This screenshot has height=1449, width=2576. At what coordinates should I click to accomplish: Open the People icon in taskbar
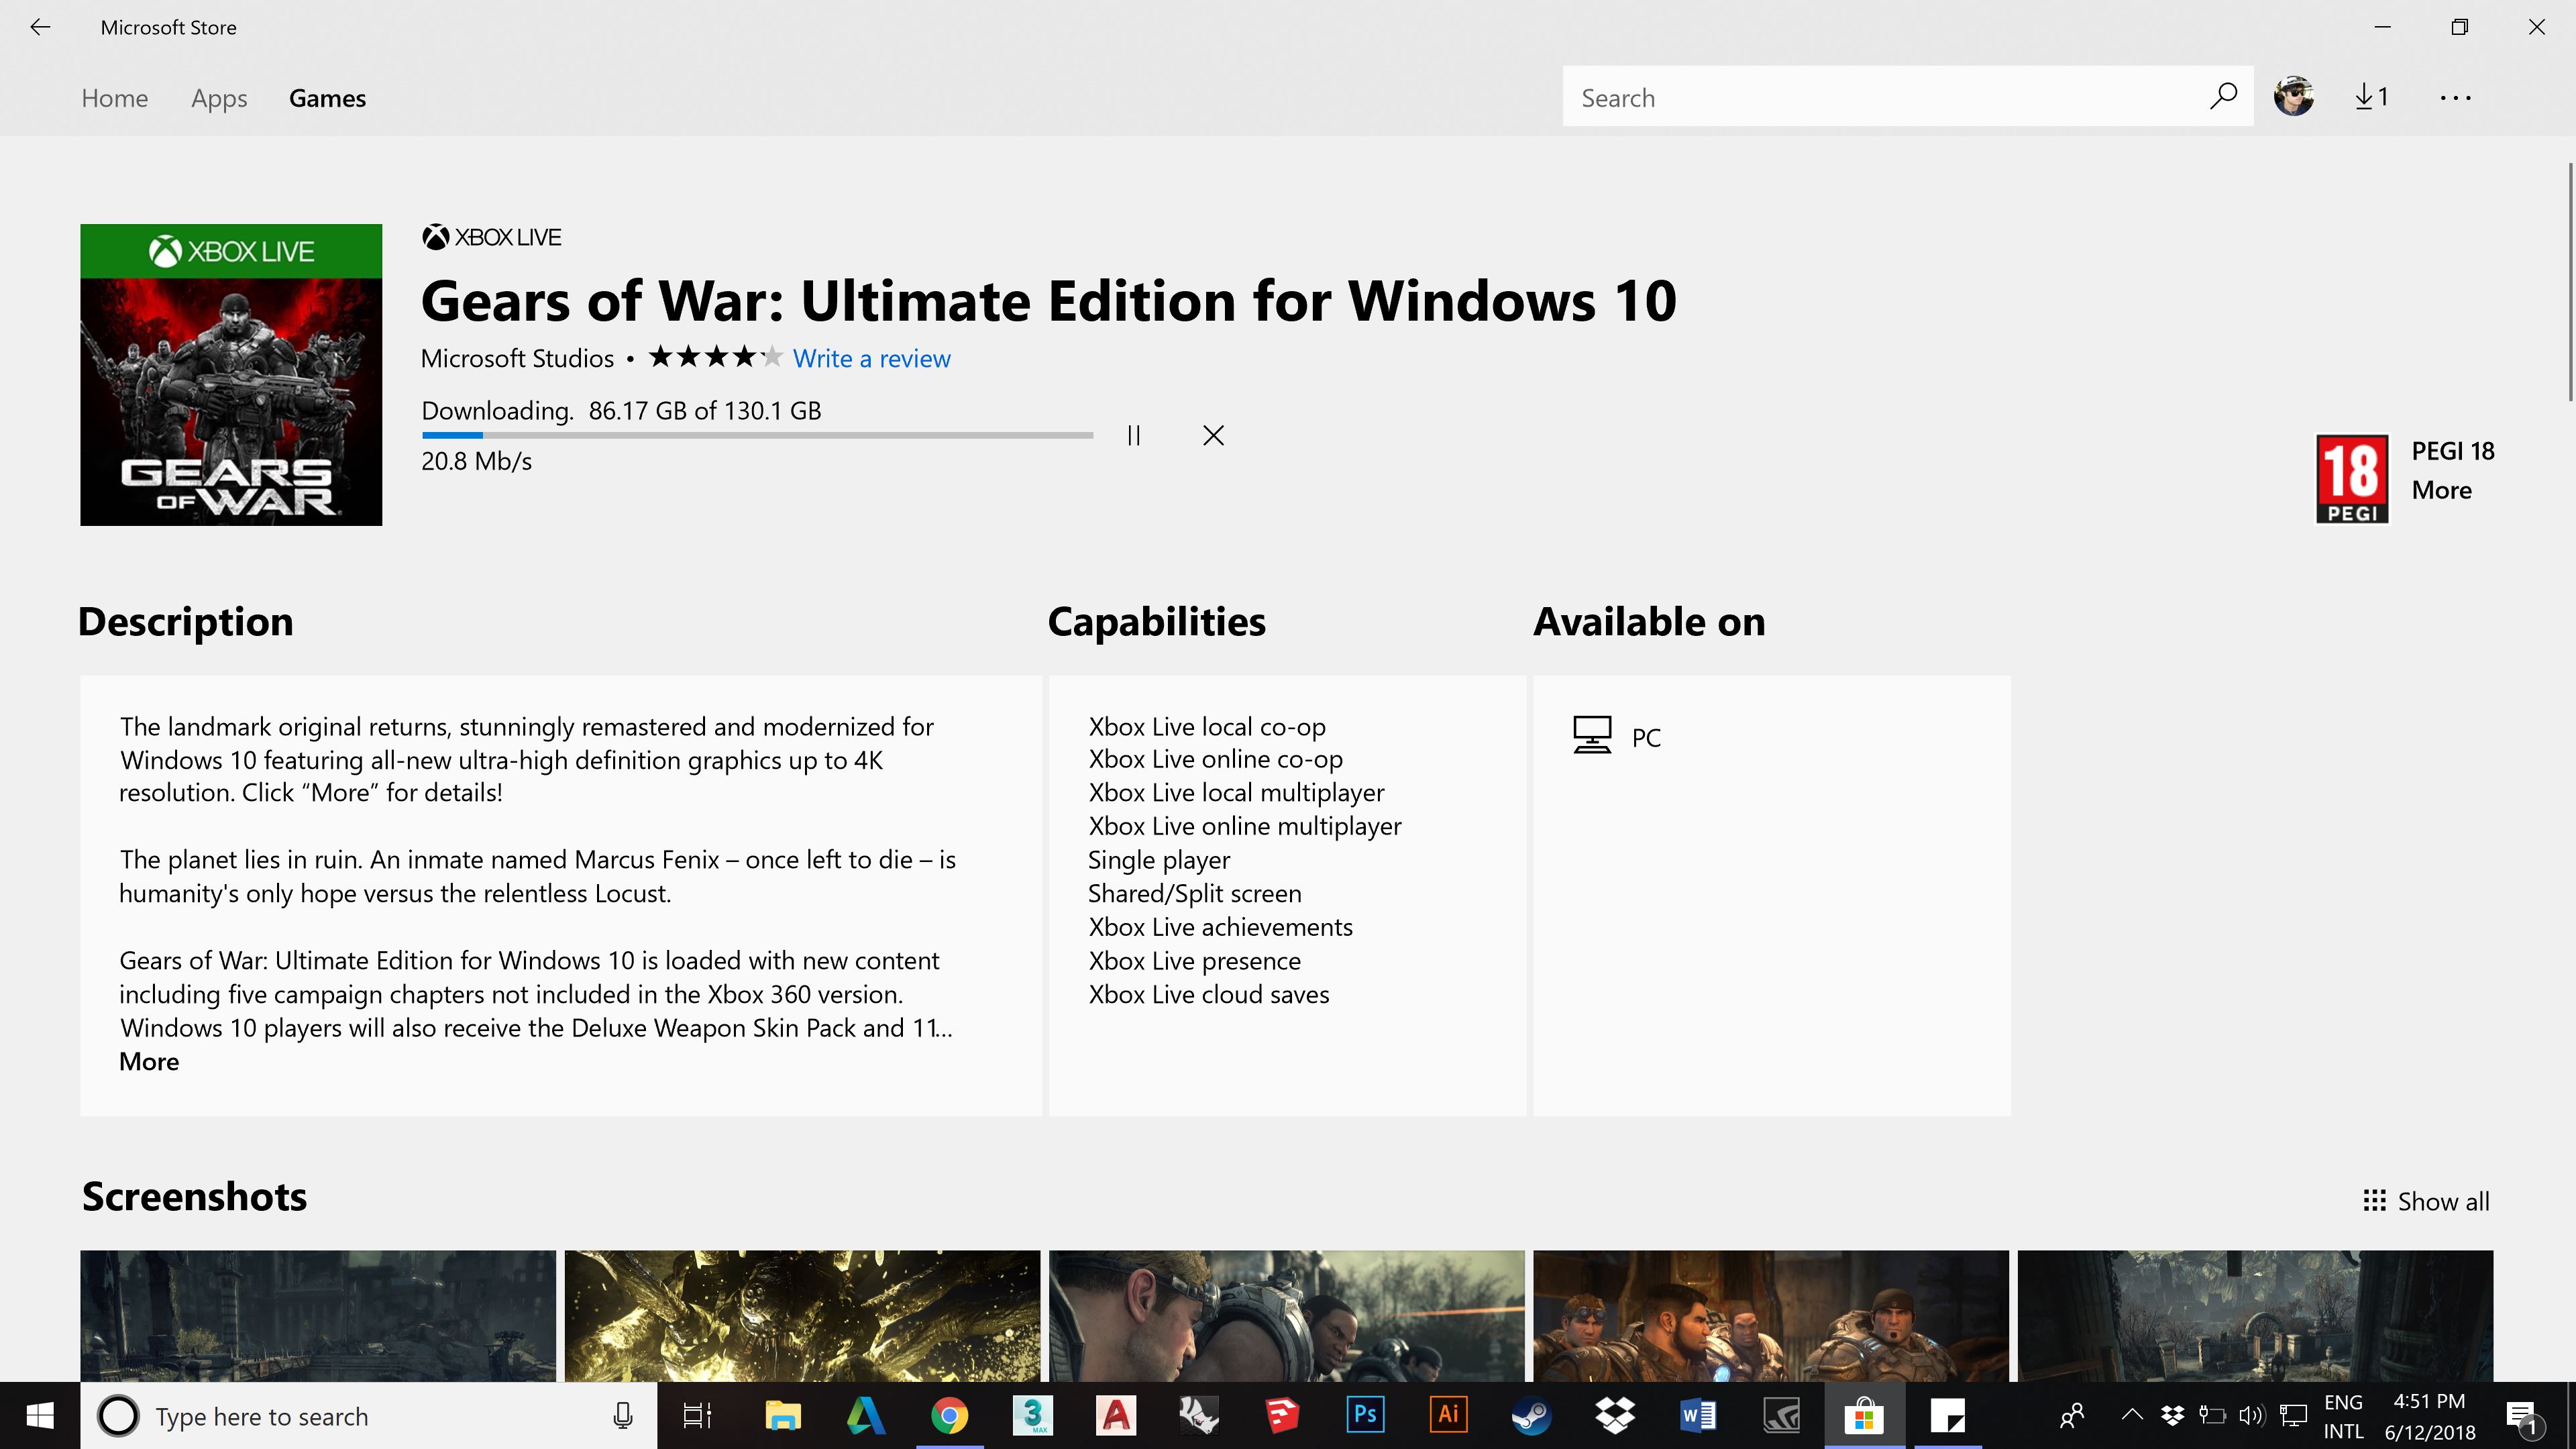pos(2072,1416)
